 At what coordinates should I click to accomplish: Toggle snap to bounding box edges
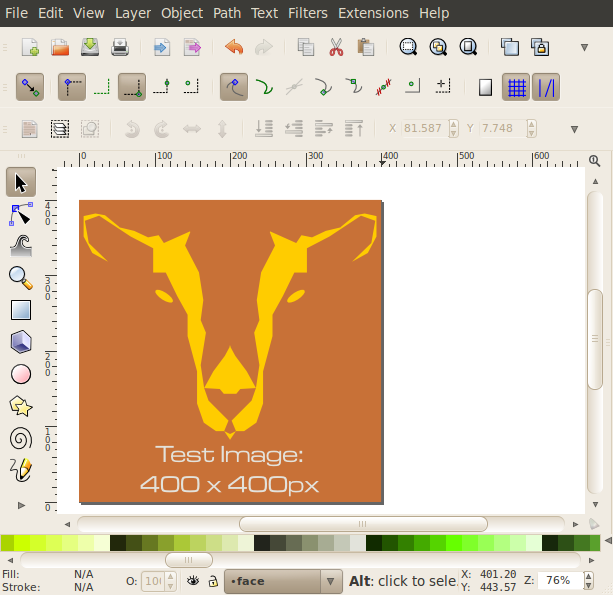102,87
